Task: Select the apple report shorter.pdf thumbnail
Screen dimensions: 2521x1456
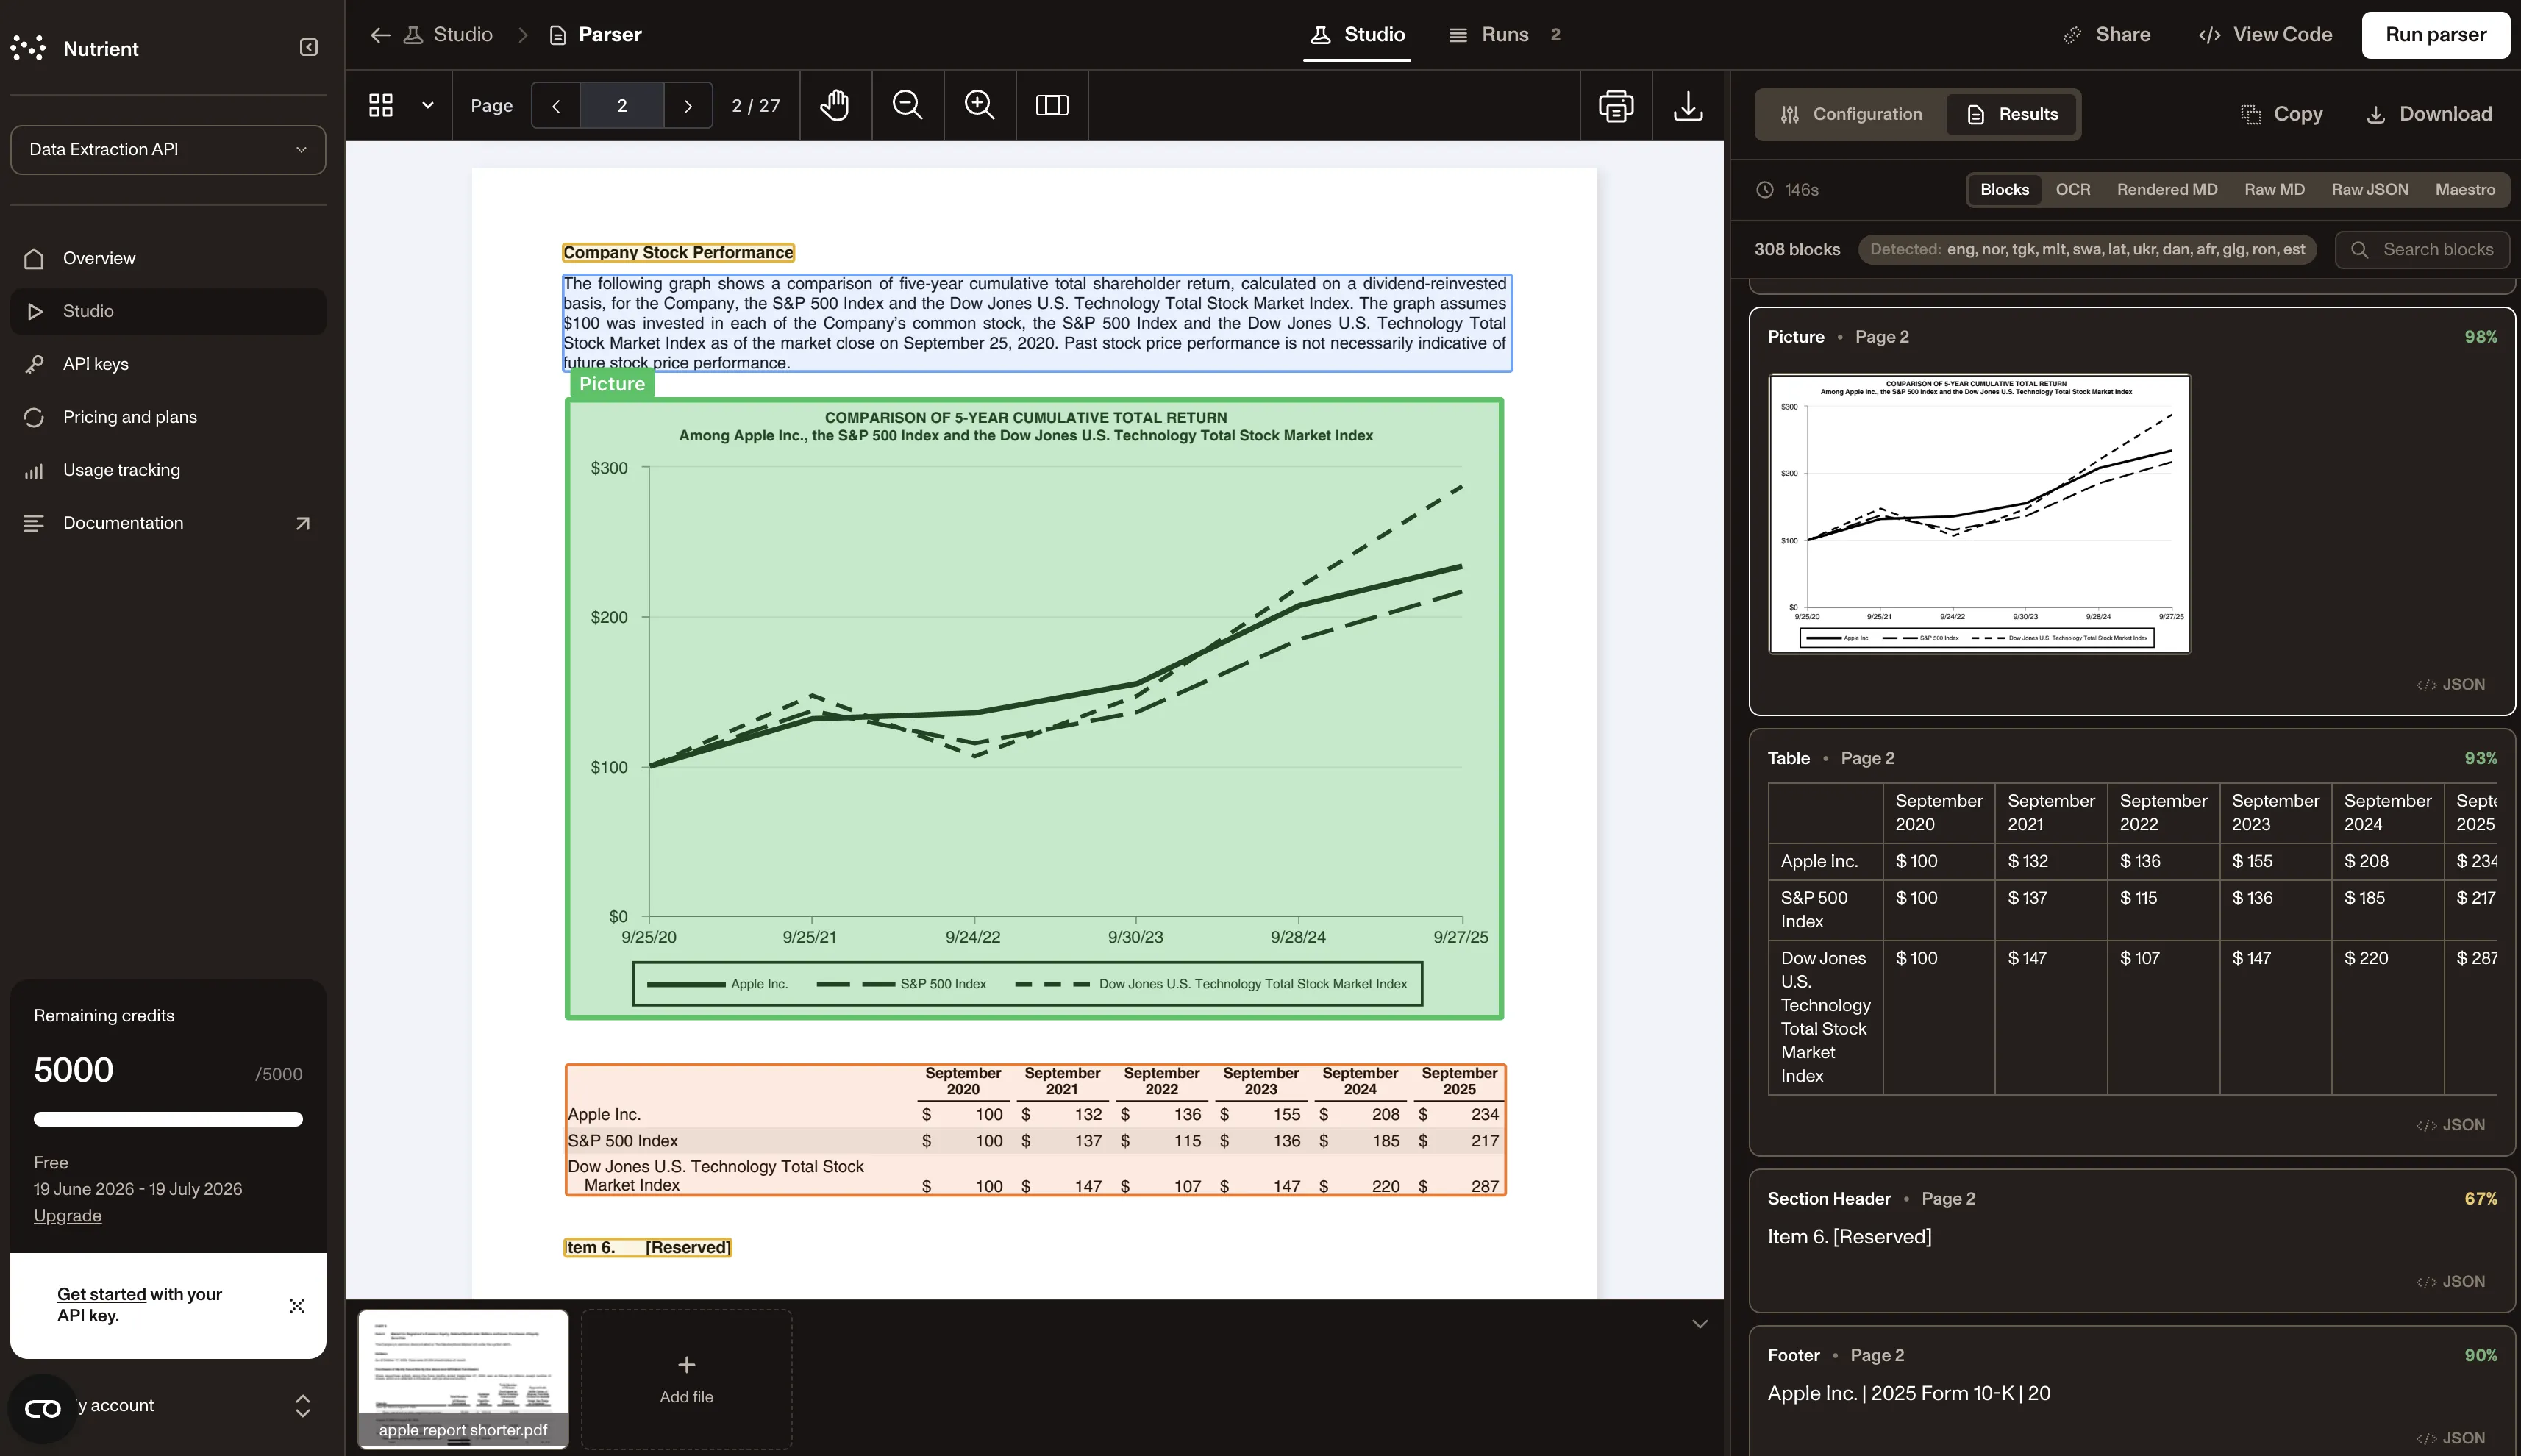Action: point(463,1379)
